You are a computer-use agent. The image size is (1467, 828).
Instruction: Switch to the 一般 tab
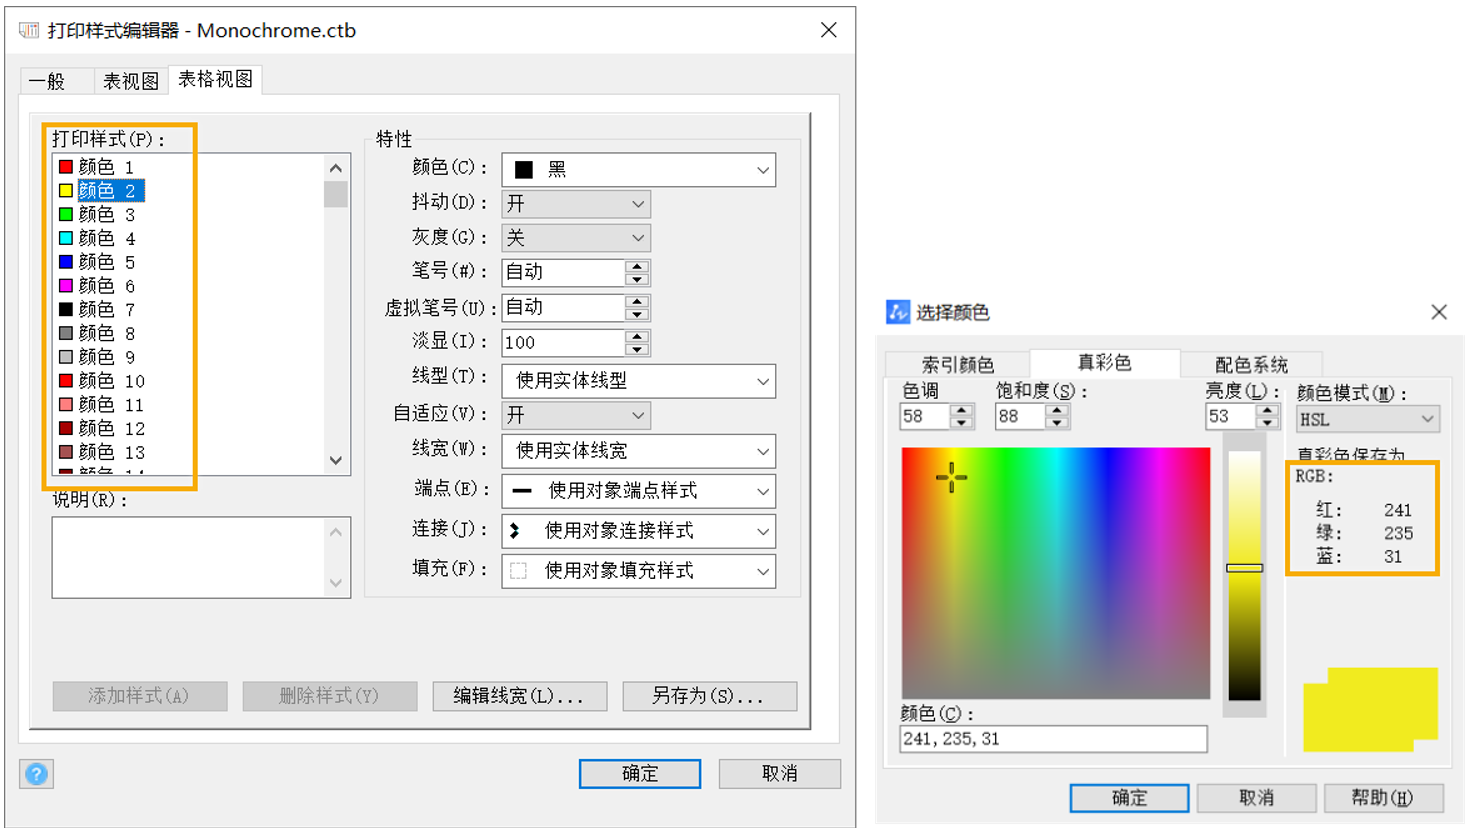tap(56, 81)
